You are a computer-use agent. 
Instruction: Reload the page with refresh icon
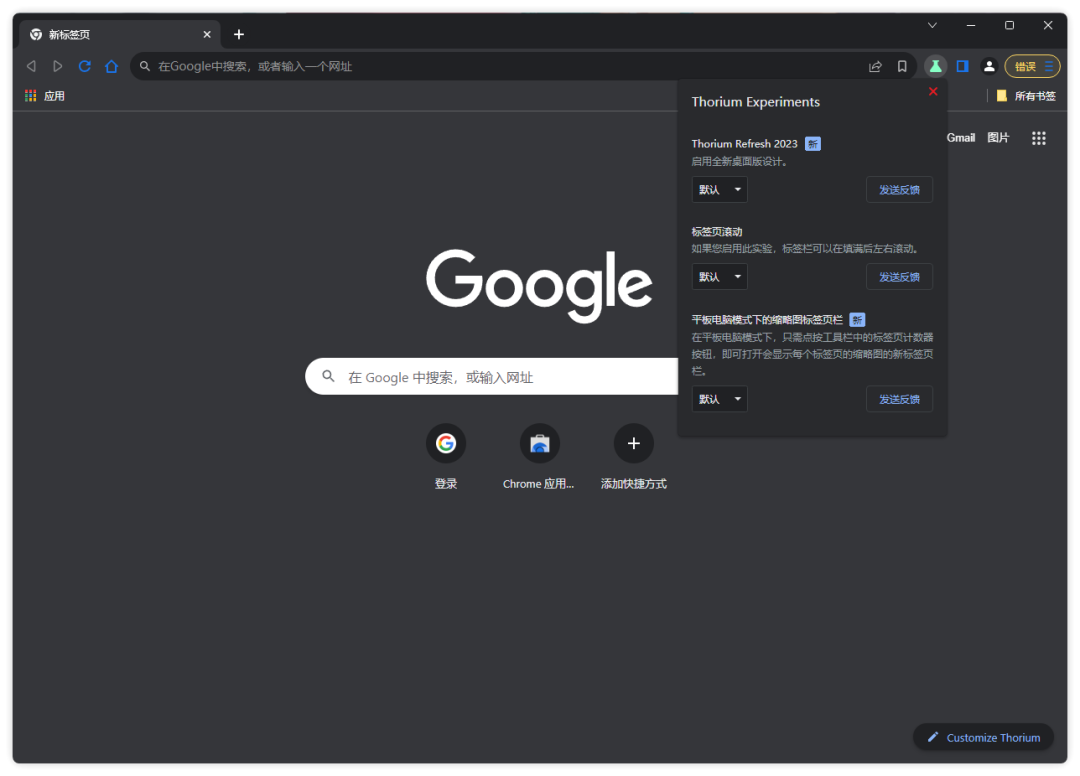pyautogui.click(x=85, y=66)
